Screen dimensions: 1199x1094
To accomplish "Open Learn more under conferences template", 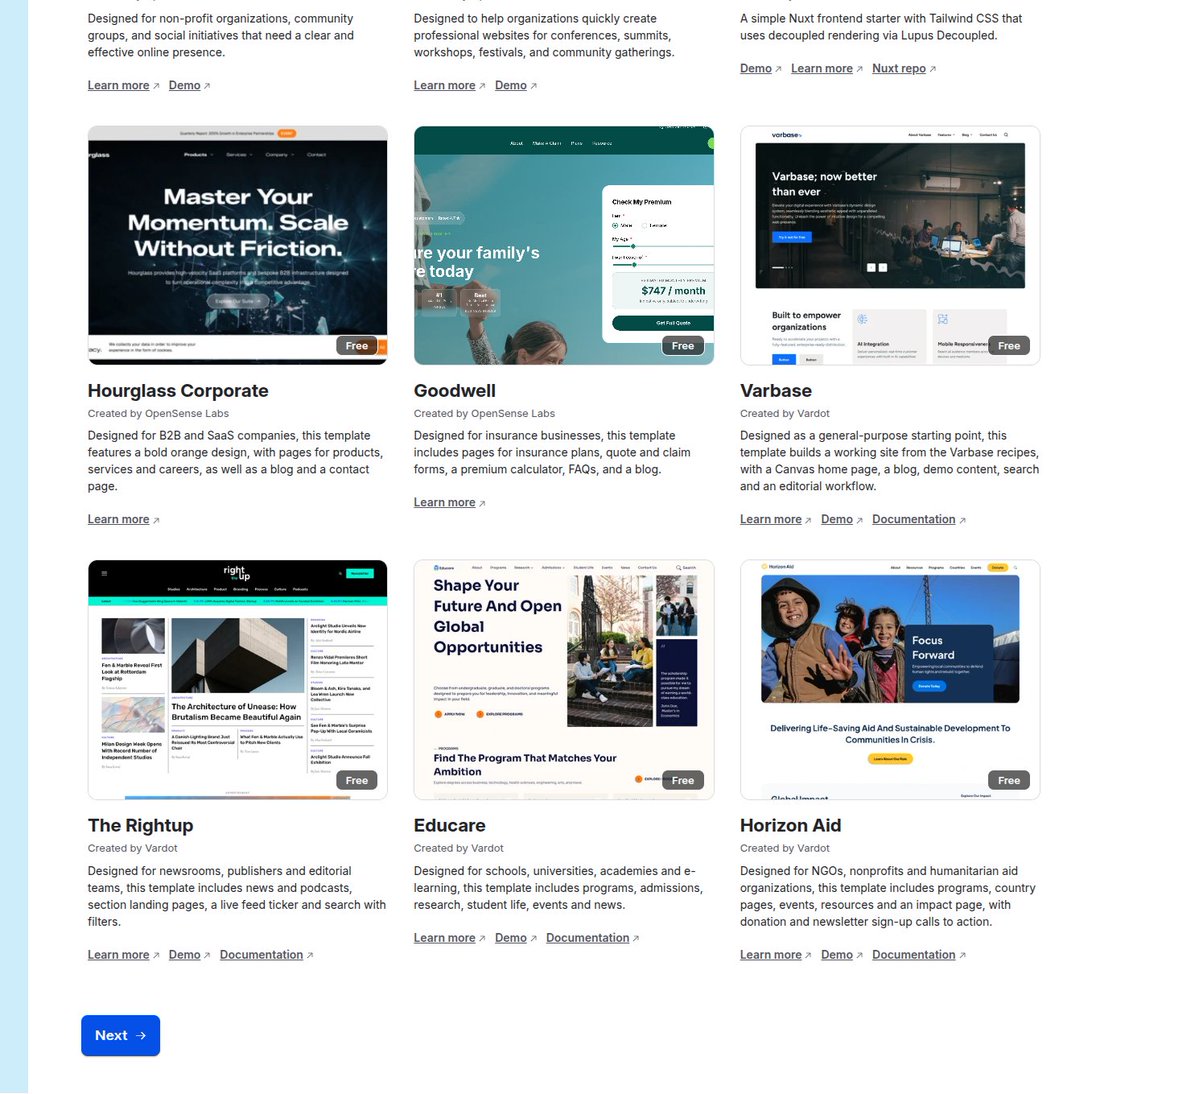I will click(444, 86).
